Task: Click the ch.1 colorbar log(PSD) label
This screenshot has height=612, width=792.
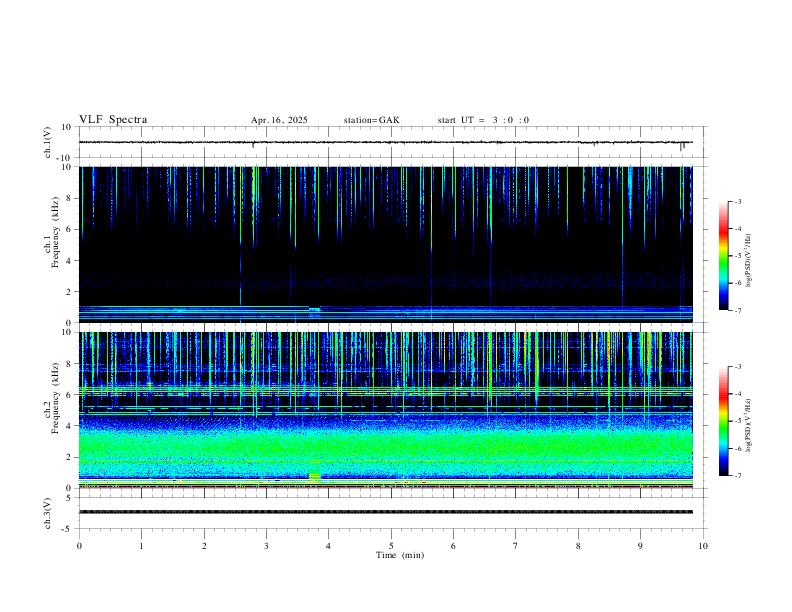Action: coord(748,261)
